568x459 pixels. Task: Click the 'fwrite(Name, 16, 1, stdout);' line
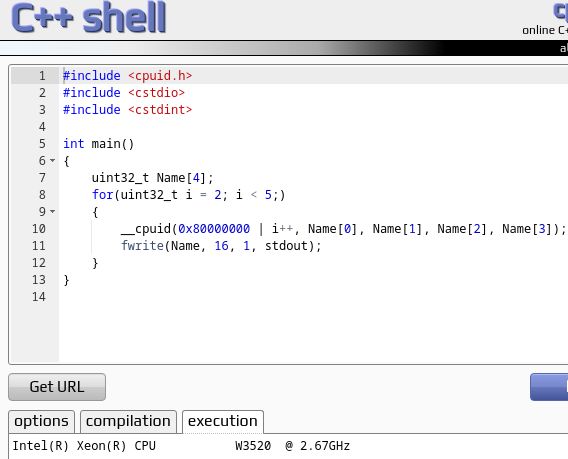[221, 246]
